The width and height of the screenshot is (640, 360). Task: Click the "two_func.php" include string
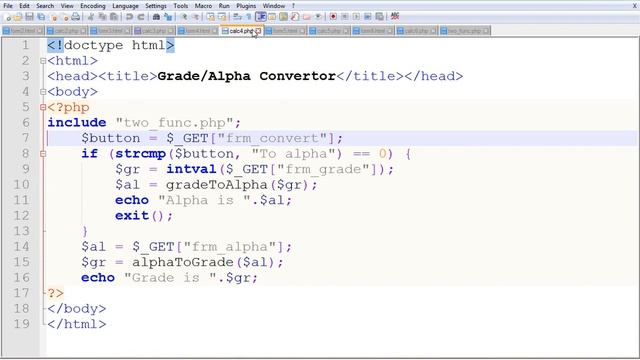pos(174,122)
